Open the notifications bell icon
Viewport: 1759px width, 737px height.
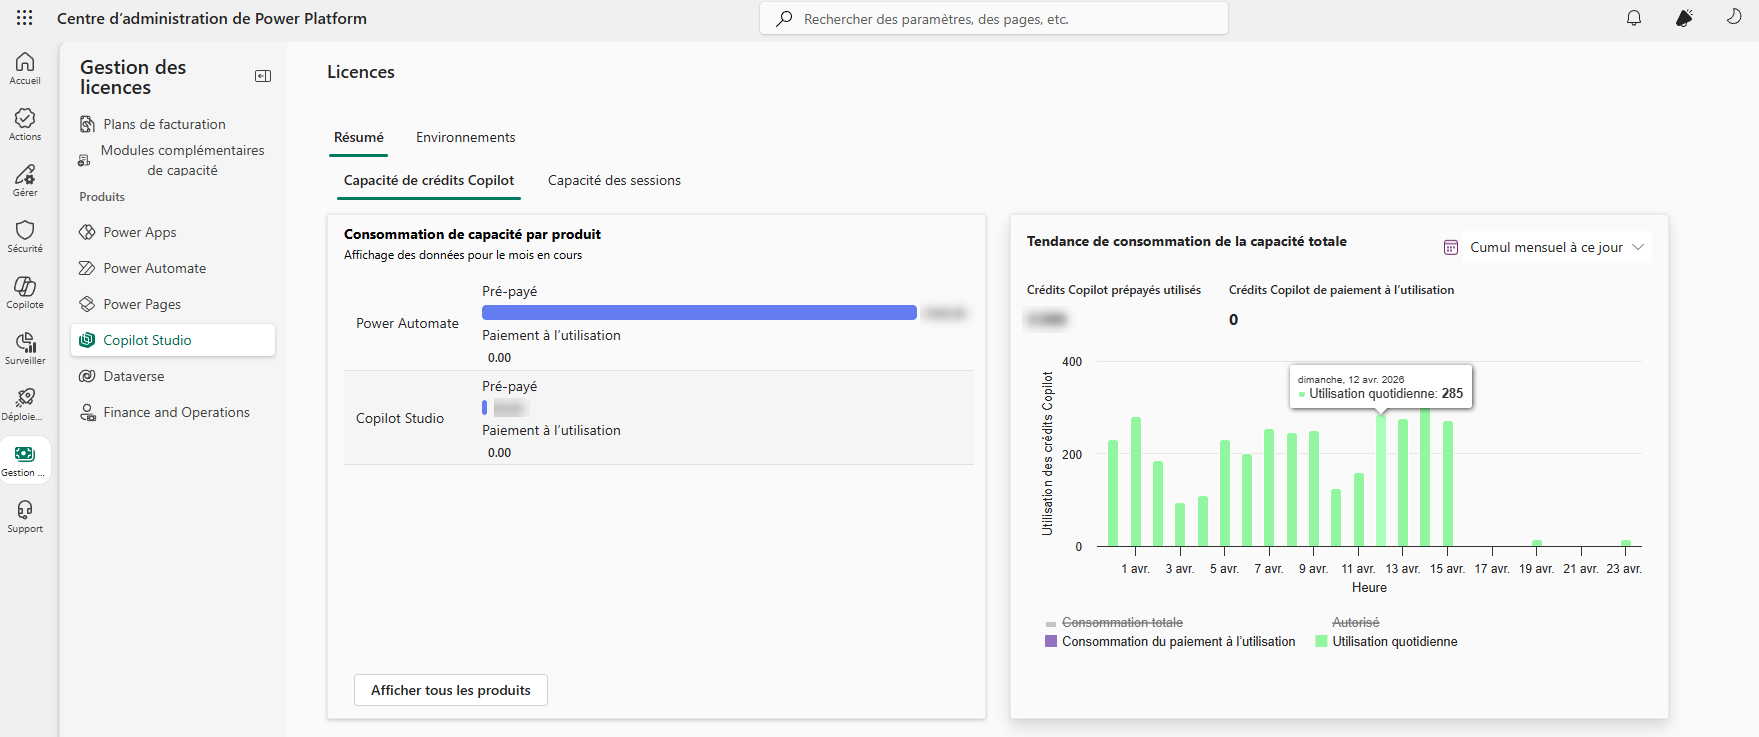[1634, 18]
